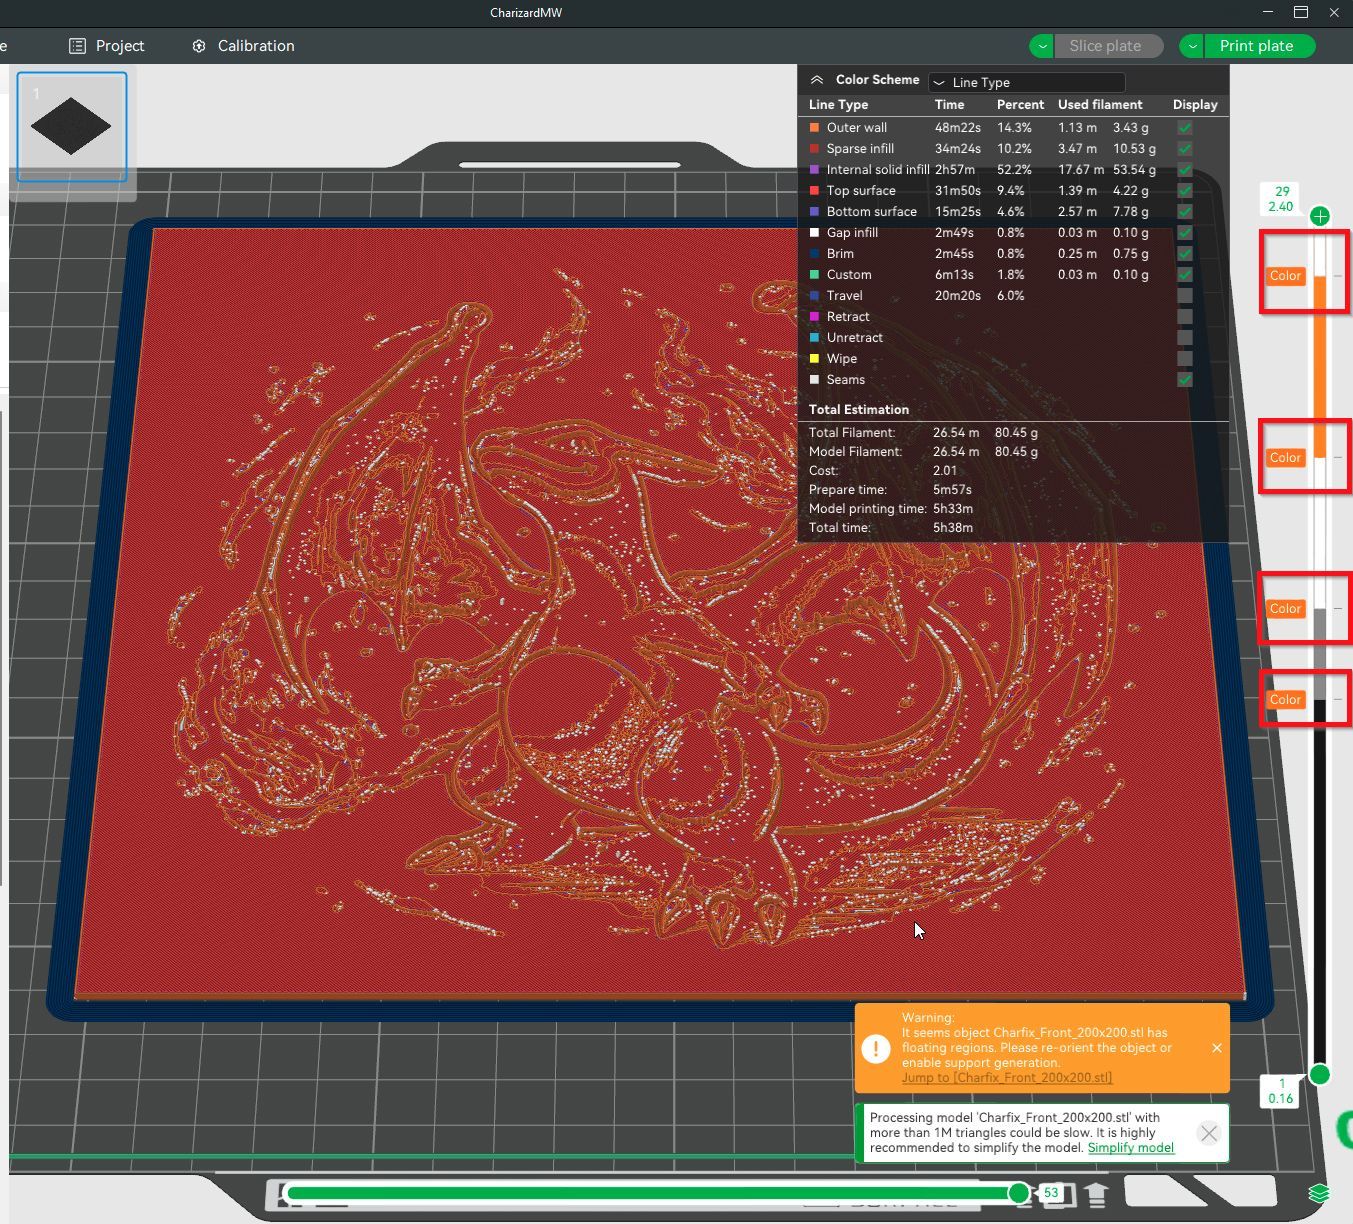The width and height of the screenshot is (1353, 1224).
Task: Uncheck the Outer wall display checkbox
Action: point(1185,128)
